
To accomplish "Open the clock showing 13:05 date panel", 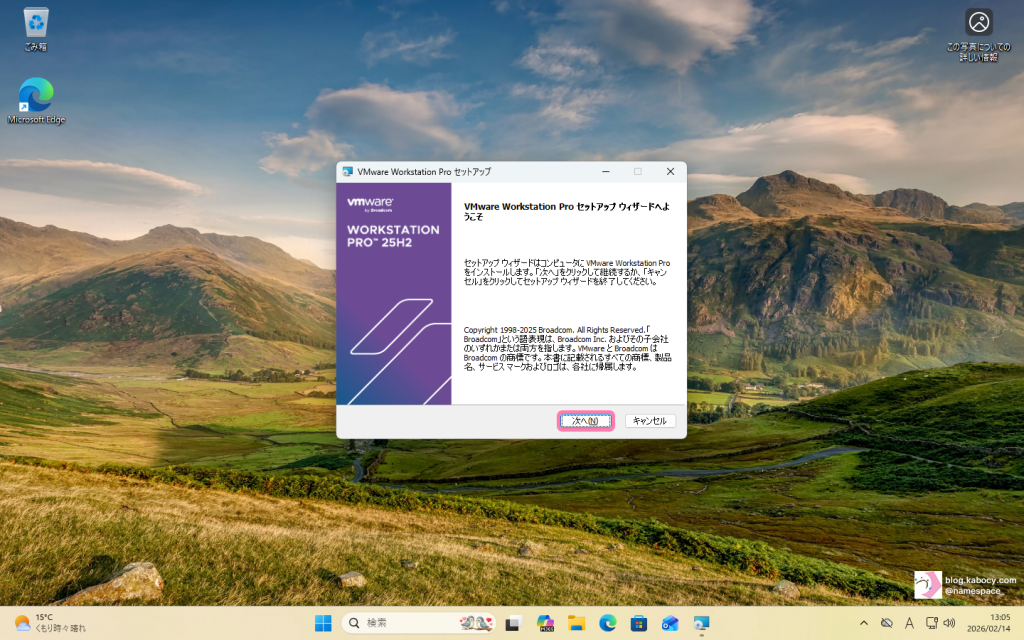I will tap(998, 623).
